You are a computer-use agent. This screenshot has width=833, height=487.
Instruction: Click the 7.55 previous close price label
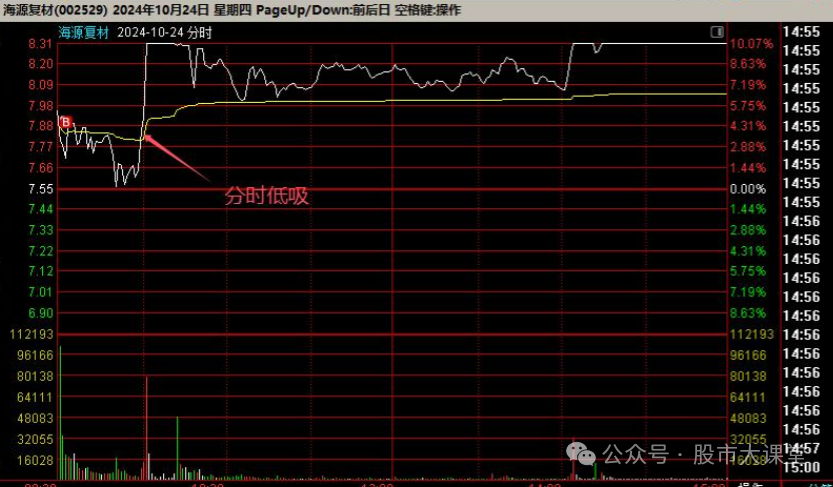(40, 189)
